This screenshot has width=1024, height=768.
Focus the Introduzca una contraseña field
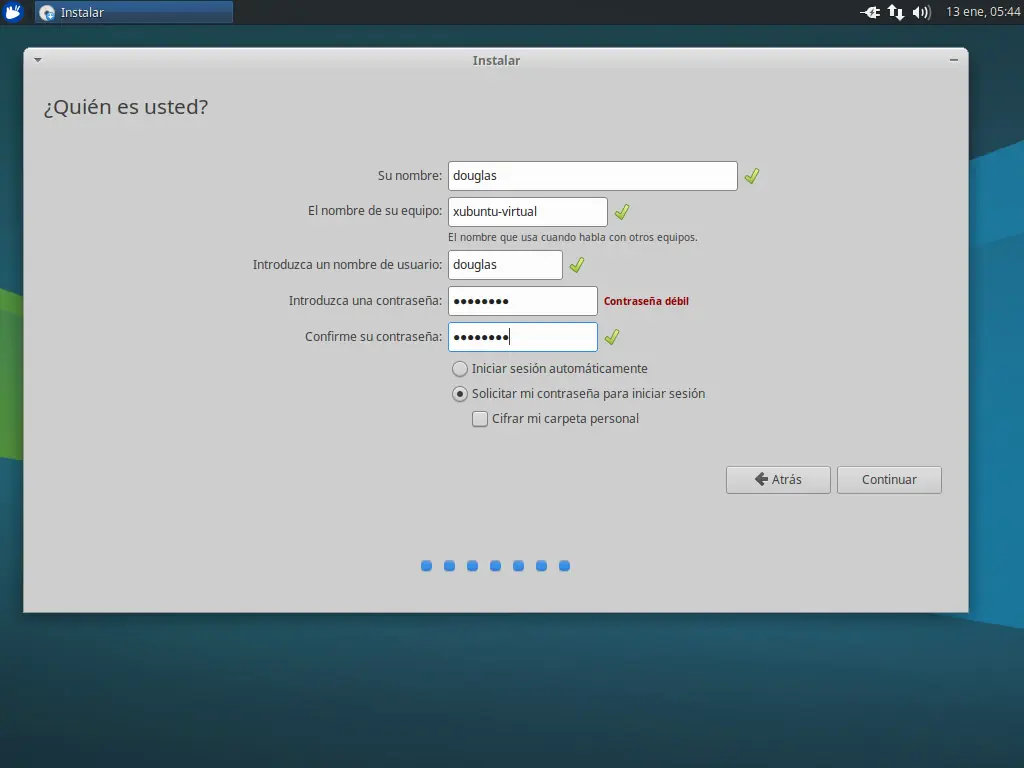pos(522,301)
